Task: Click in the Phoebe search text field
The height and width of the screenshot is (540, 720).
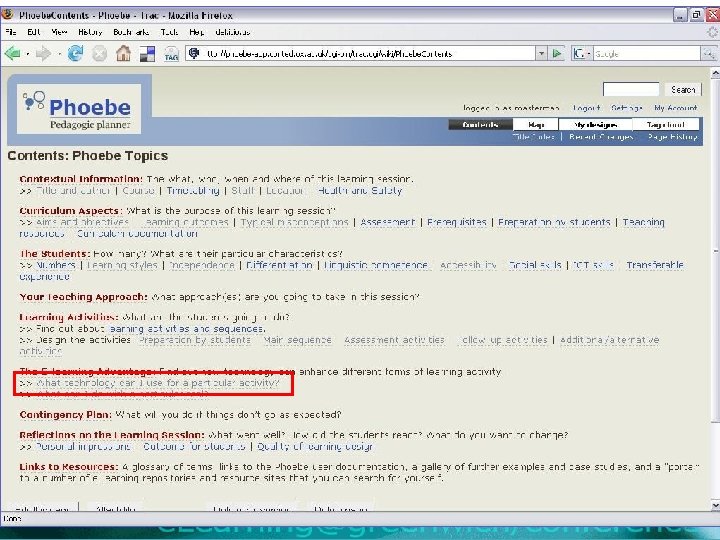Action: 630,89
